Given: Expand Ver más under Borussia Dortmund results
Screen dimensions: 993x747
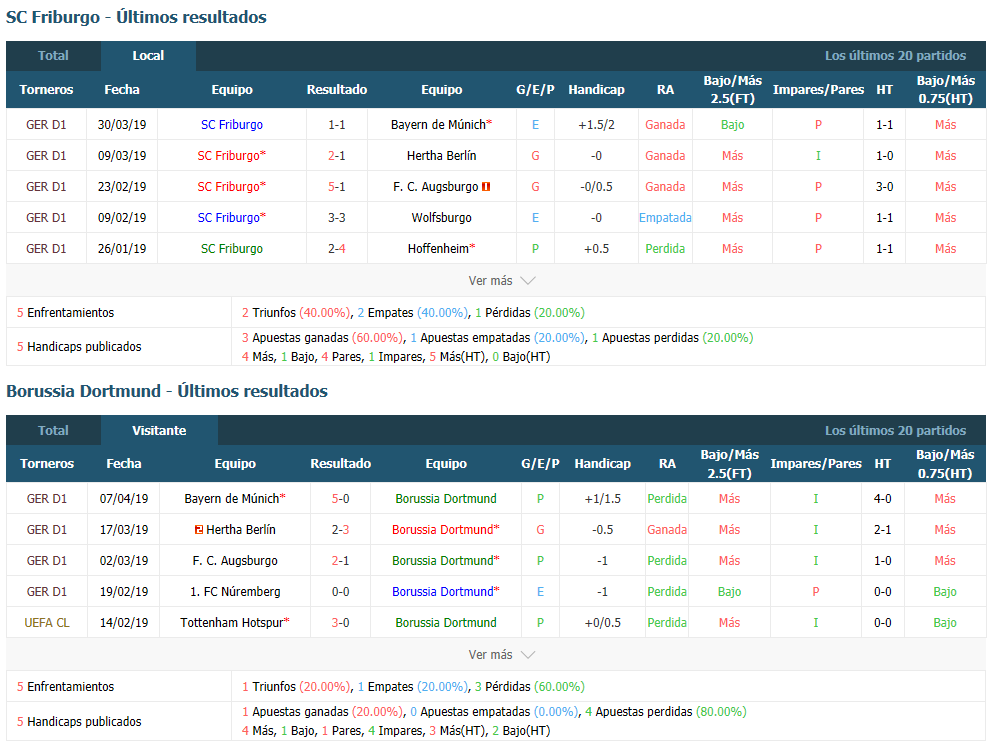Looking at the screenshot, I should [x=502, y=655].
